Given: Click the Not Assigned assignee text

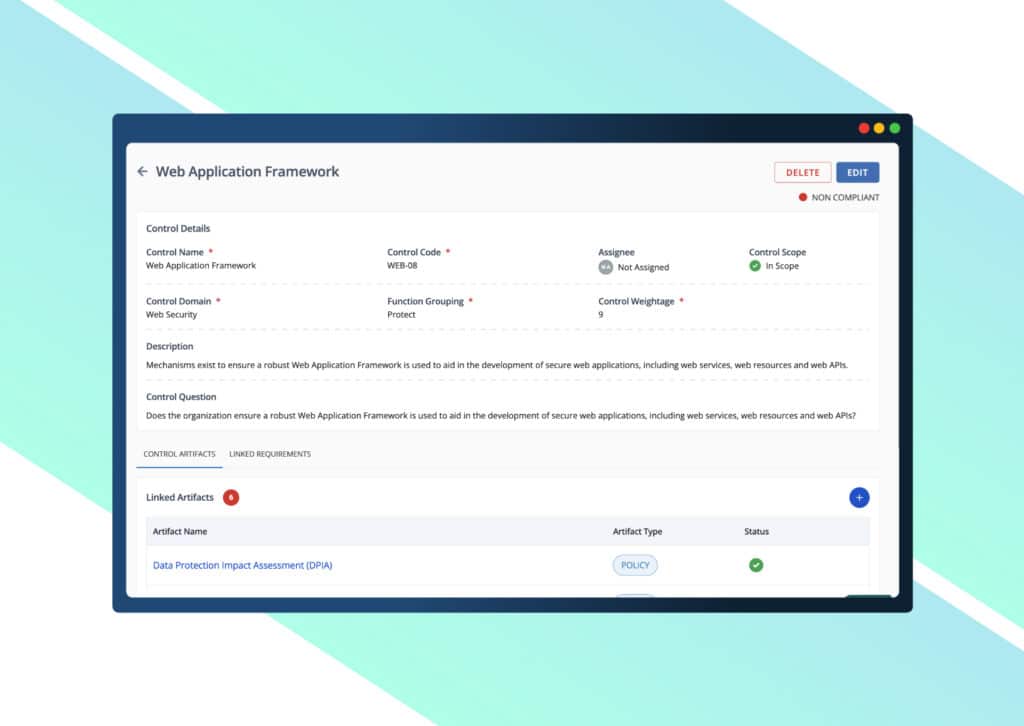Looking at the screenshot, I should tap(643, 267).
